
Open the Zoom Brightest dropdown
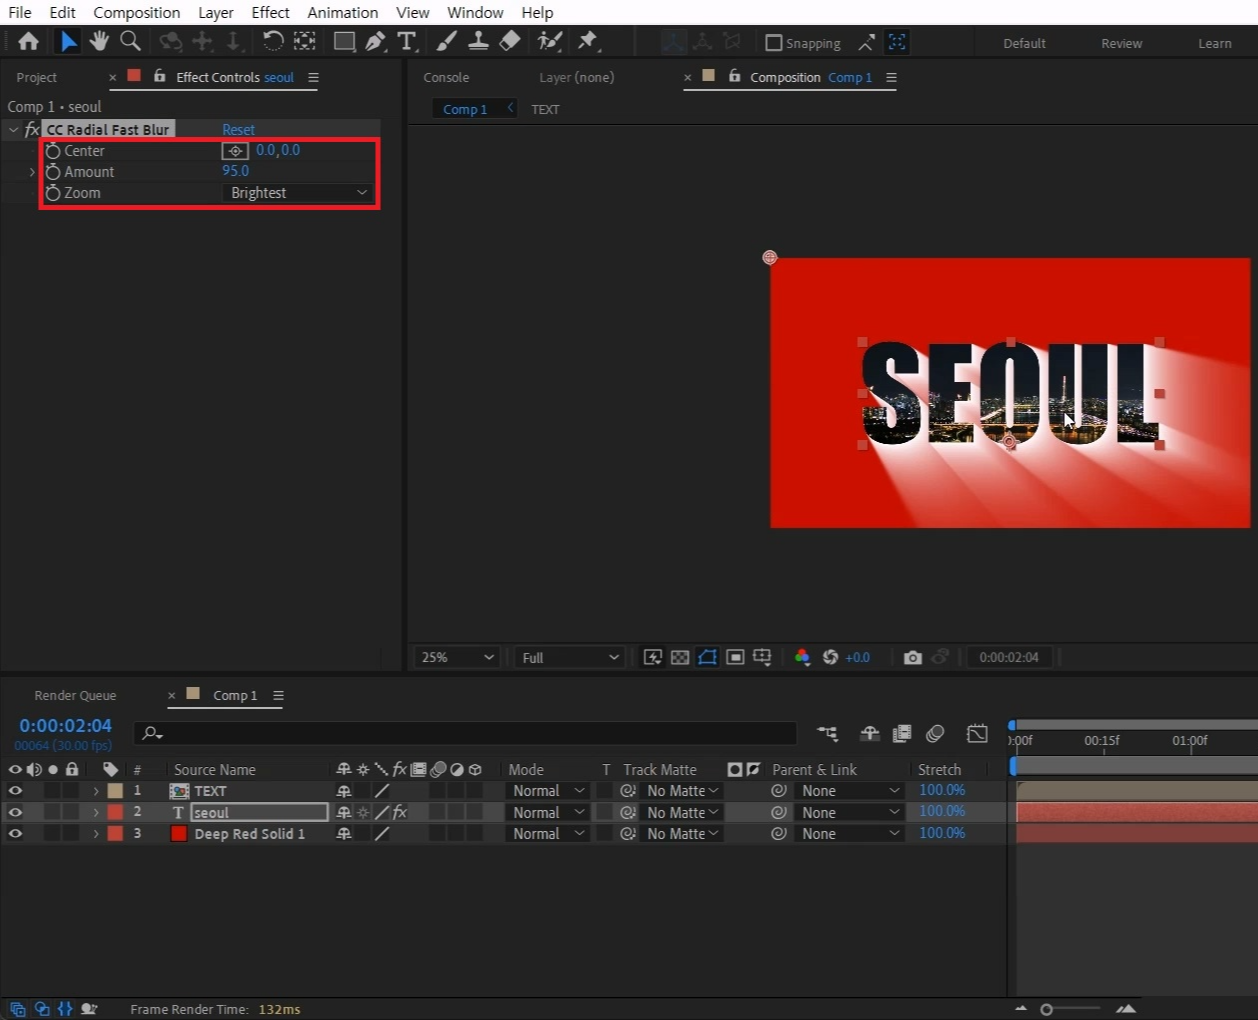(297, 193)
